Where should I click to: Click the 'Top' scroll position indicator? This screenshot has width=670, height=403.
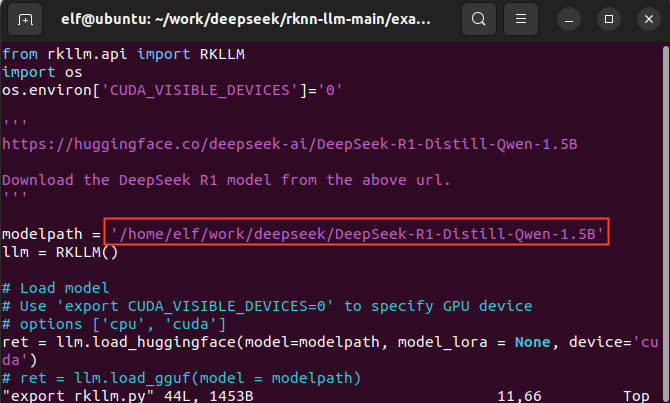click(x=637, y=396)
